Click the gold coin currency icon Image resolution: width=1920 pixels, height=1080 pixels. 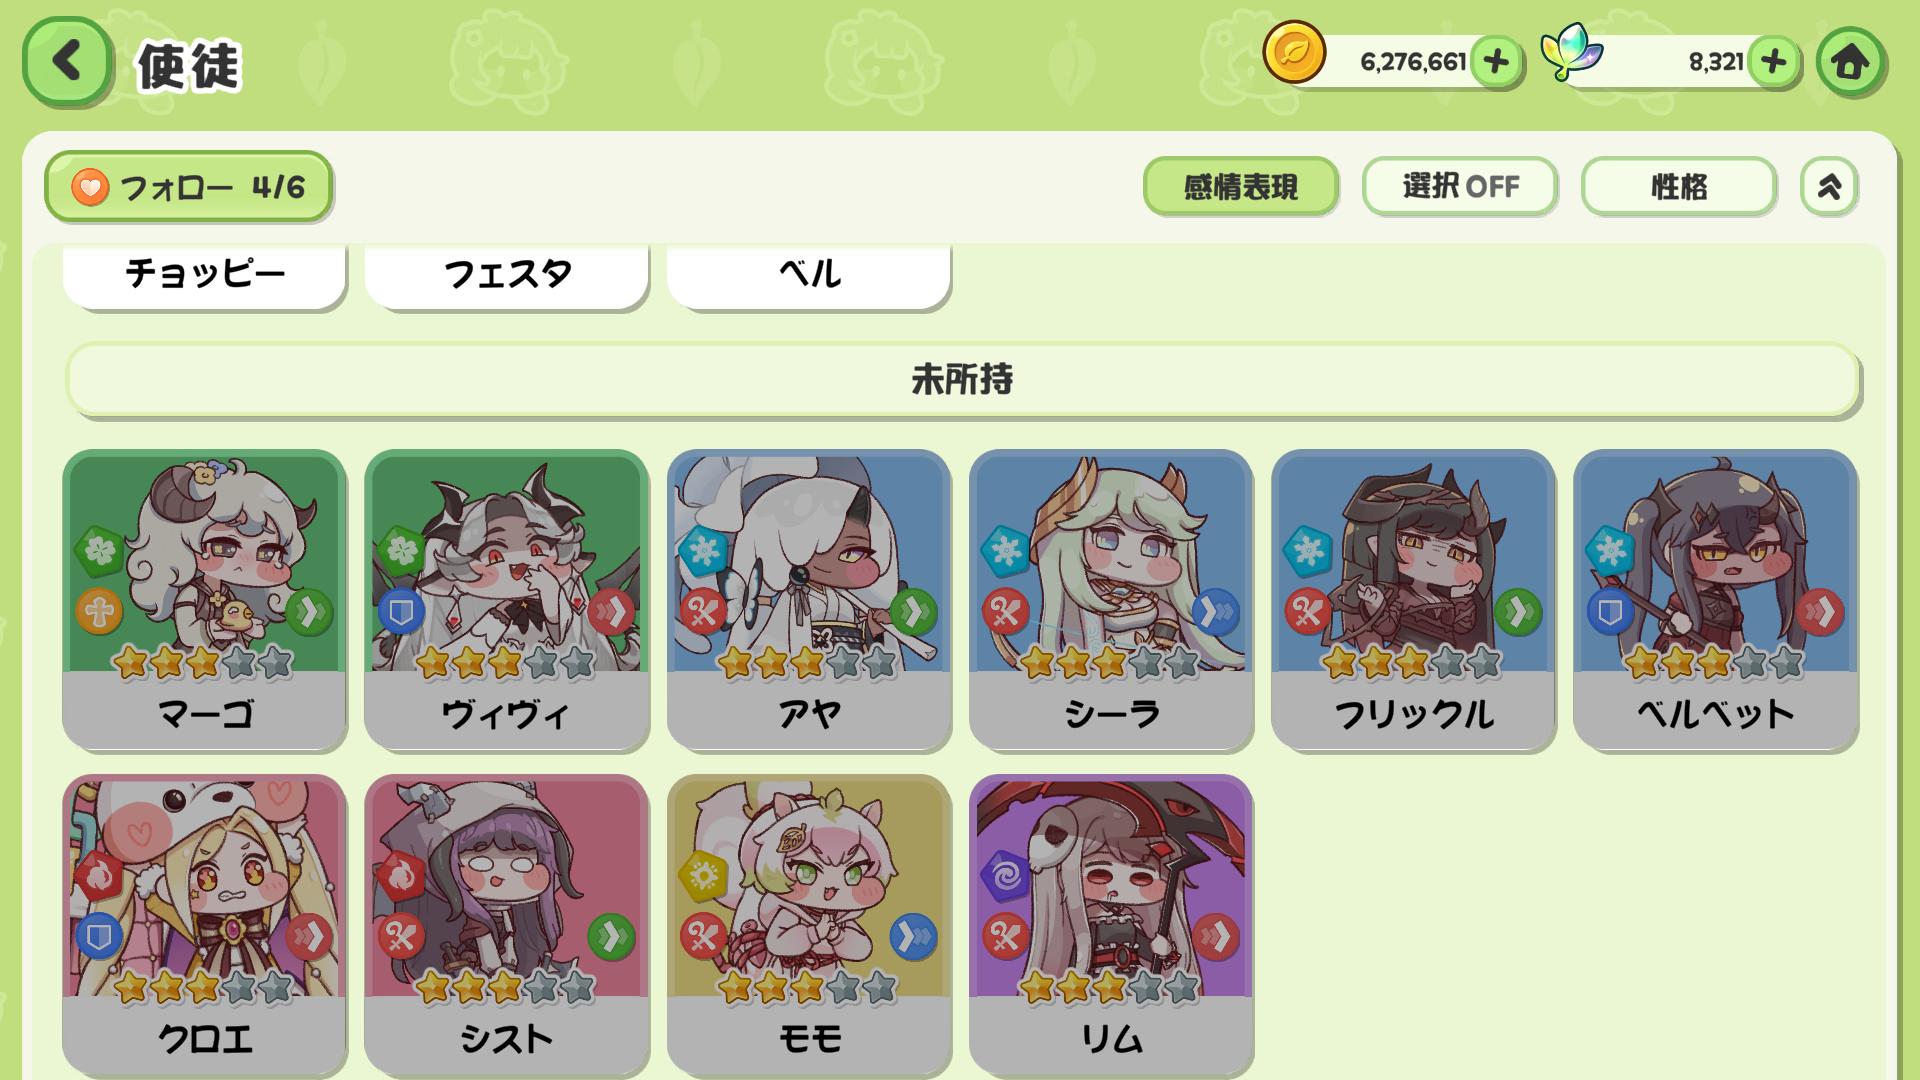click(x=1294, y=52)
